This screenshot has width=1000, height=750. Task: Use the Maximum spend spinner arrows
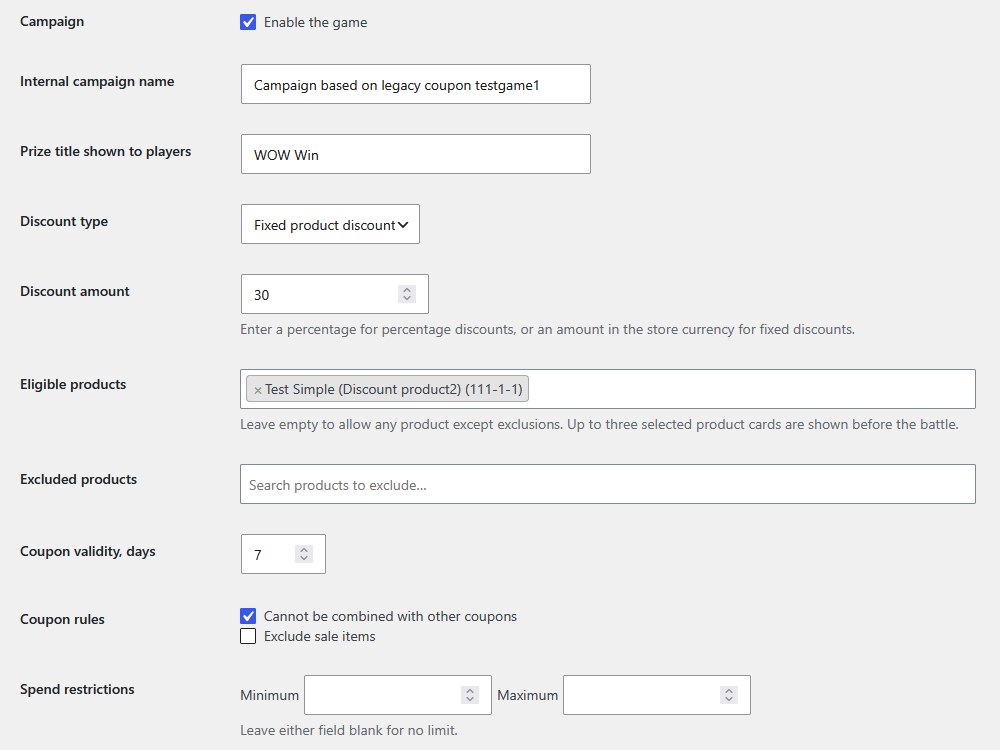point(729,695)
